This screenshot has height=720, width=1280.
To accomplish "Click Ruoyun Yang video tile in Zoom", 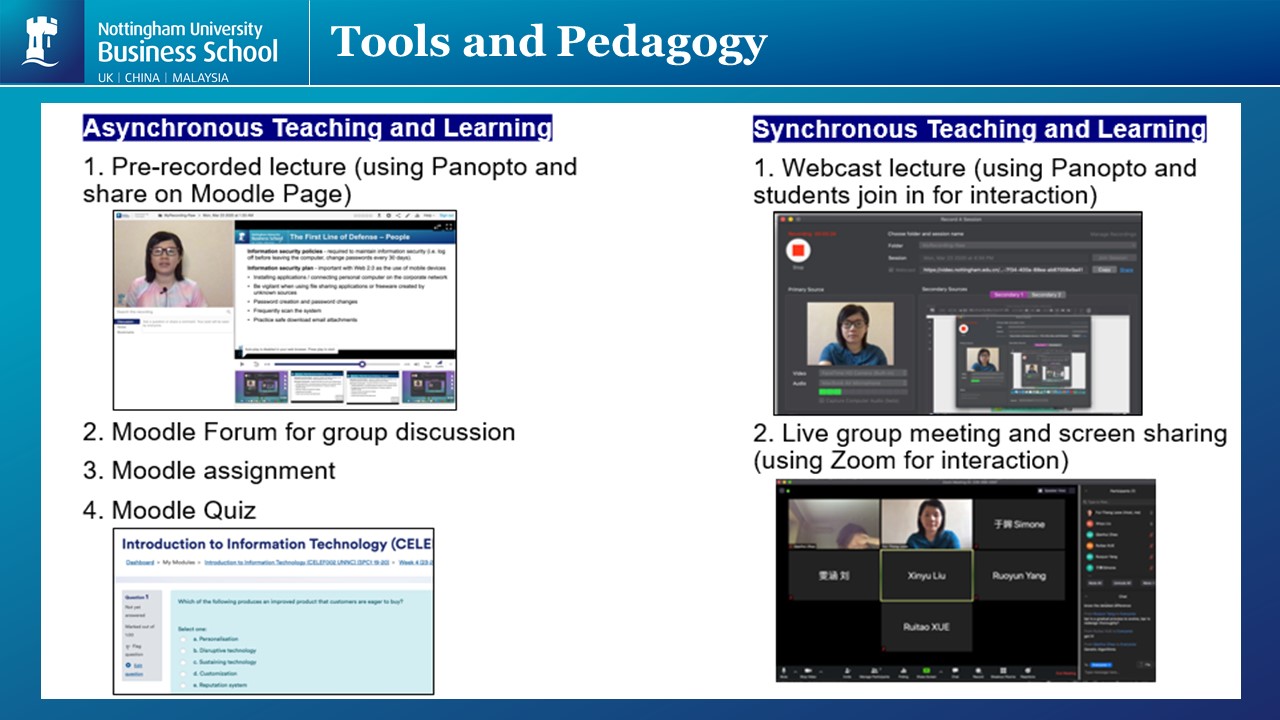I will point(1018,576).
